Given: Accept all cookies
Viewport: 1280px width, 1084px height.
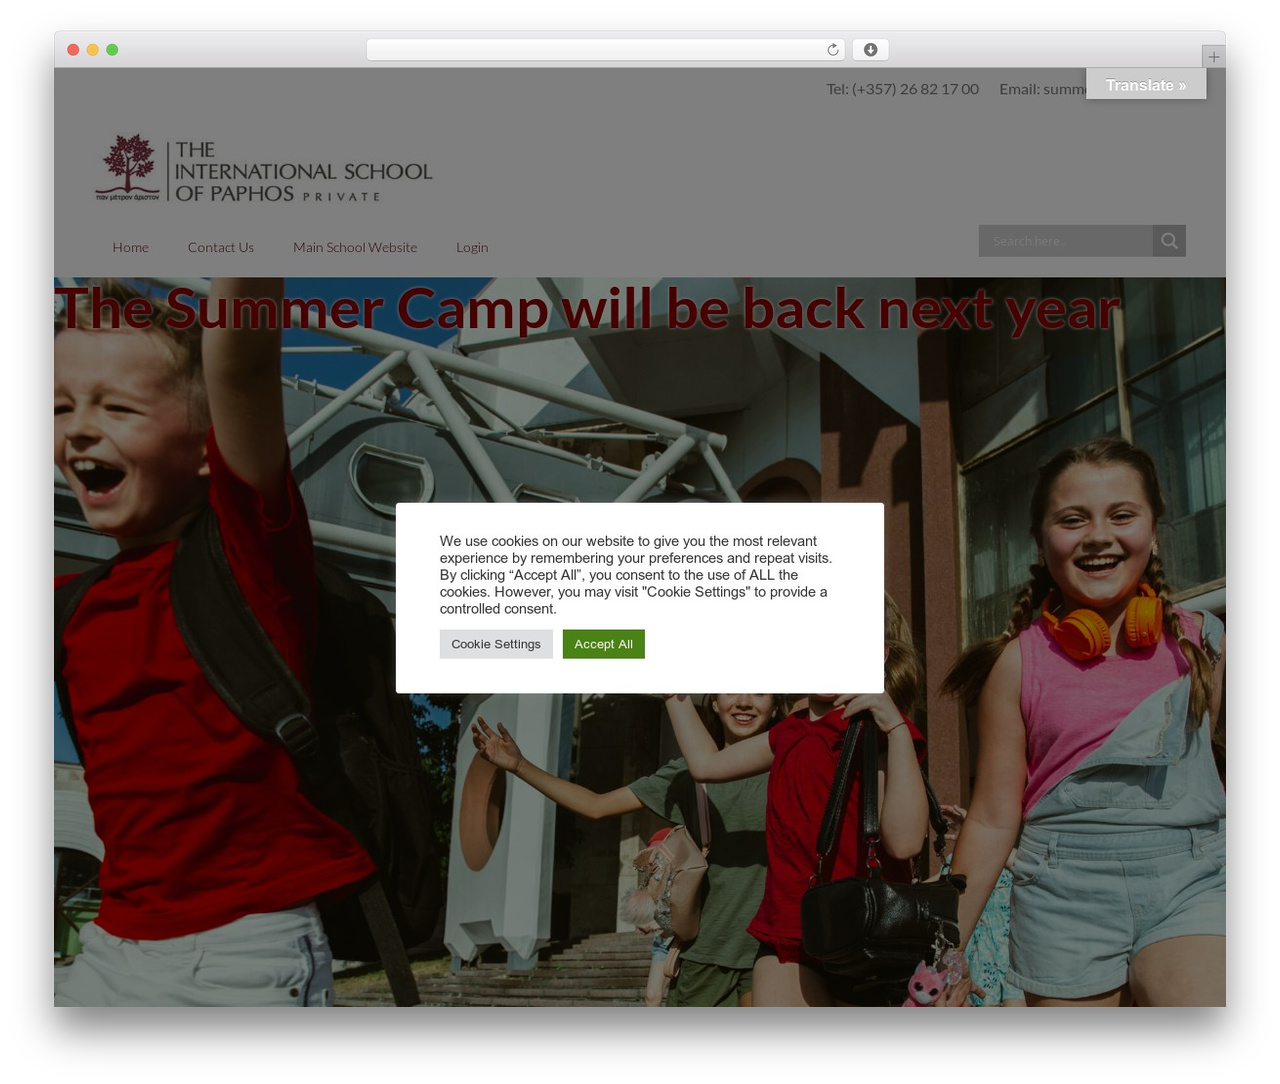Looking at the screenshot, I should pos(604,644).
